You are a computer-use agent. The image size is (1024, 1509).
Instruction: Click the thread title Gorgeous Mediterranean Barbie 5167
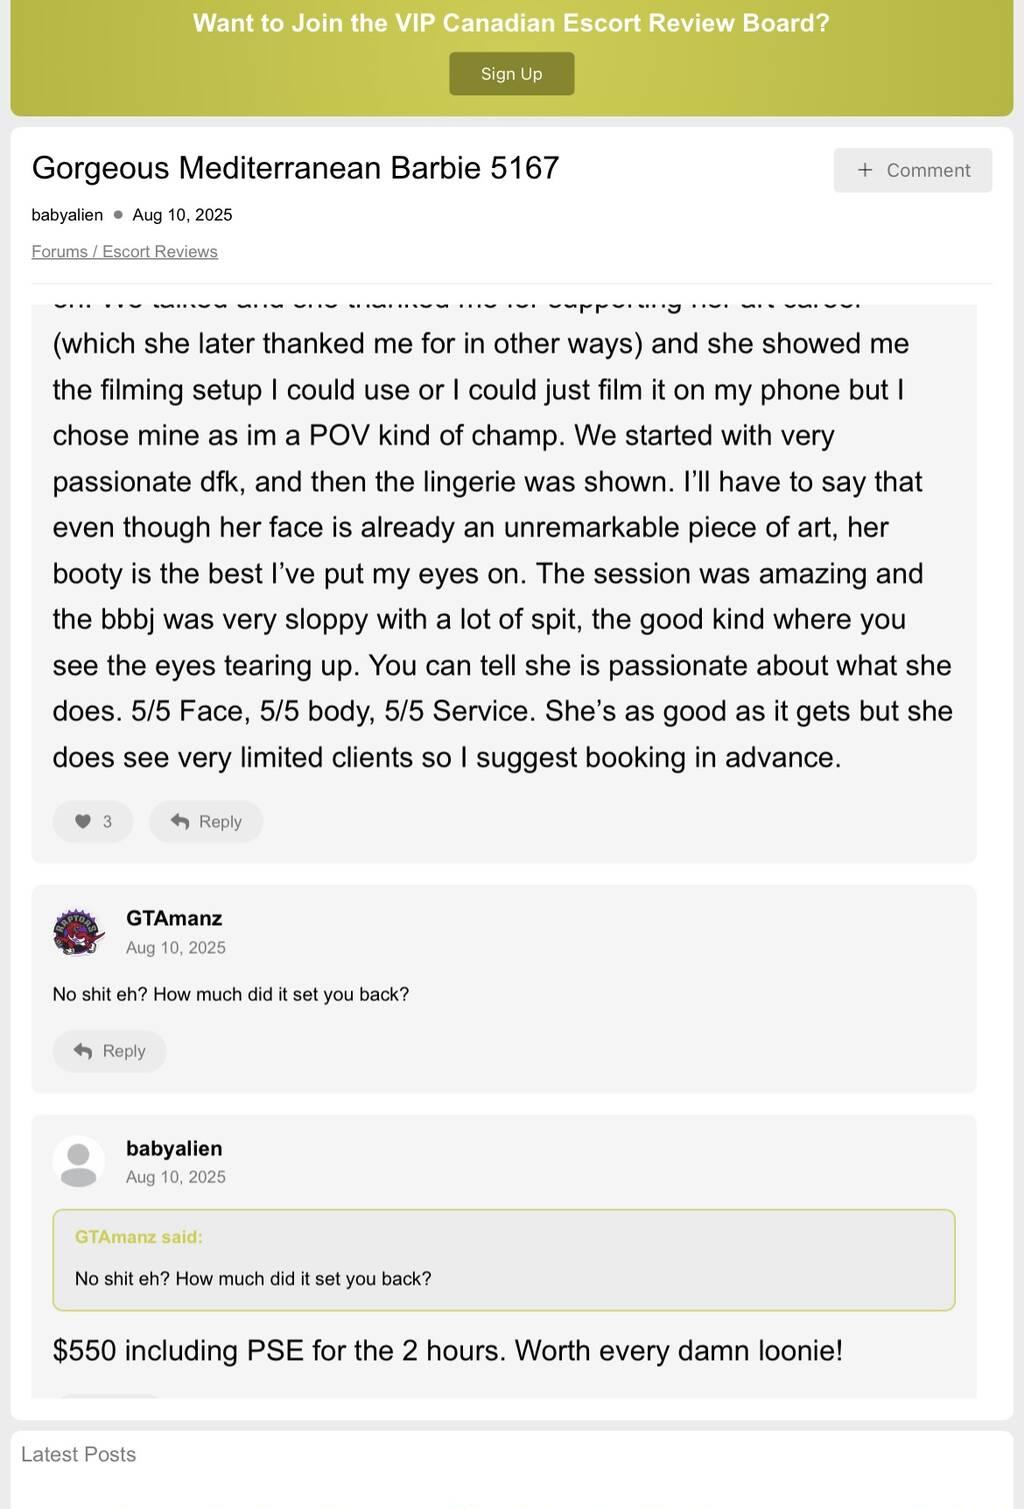tap(295, 168)
